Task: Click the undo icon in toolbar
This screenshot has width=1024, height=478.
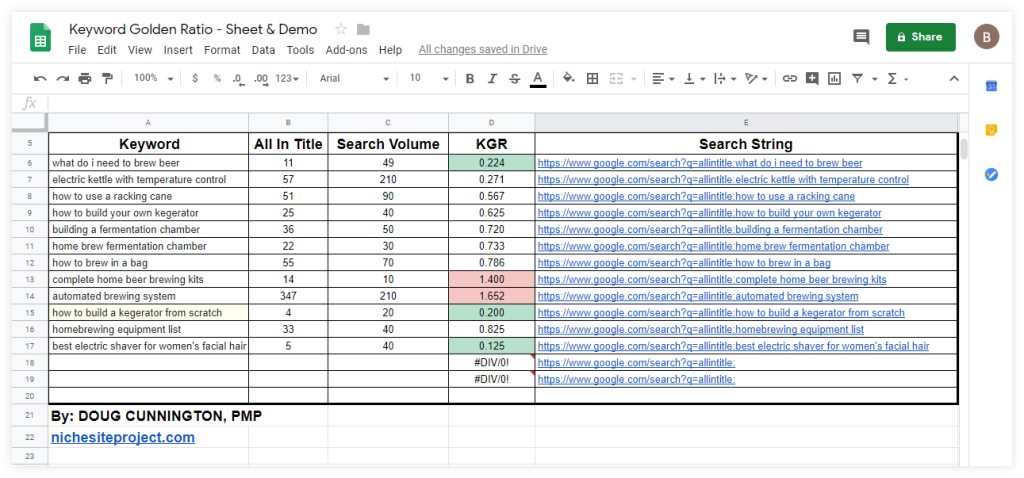Action: pyautogui.click(x=40, y=78)
